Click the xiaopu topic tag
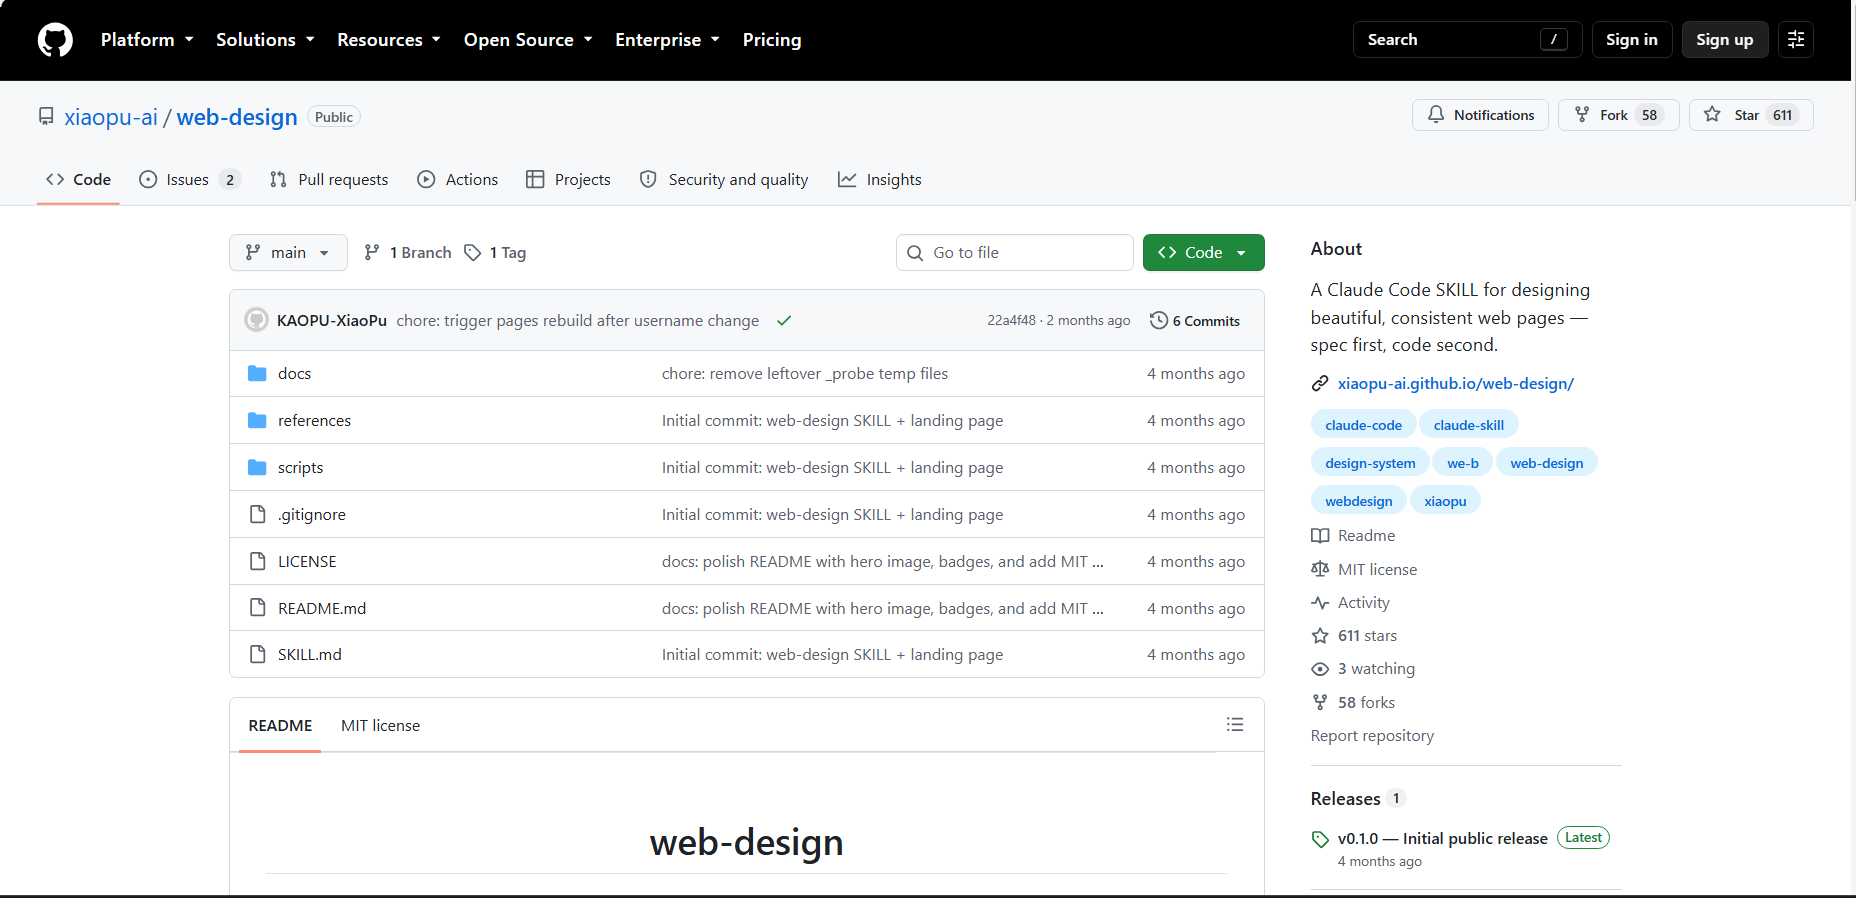 coord(1445,501)
